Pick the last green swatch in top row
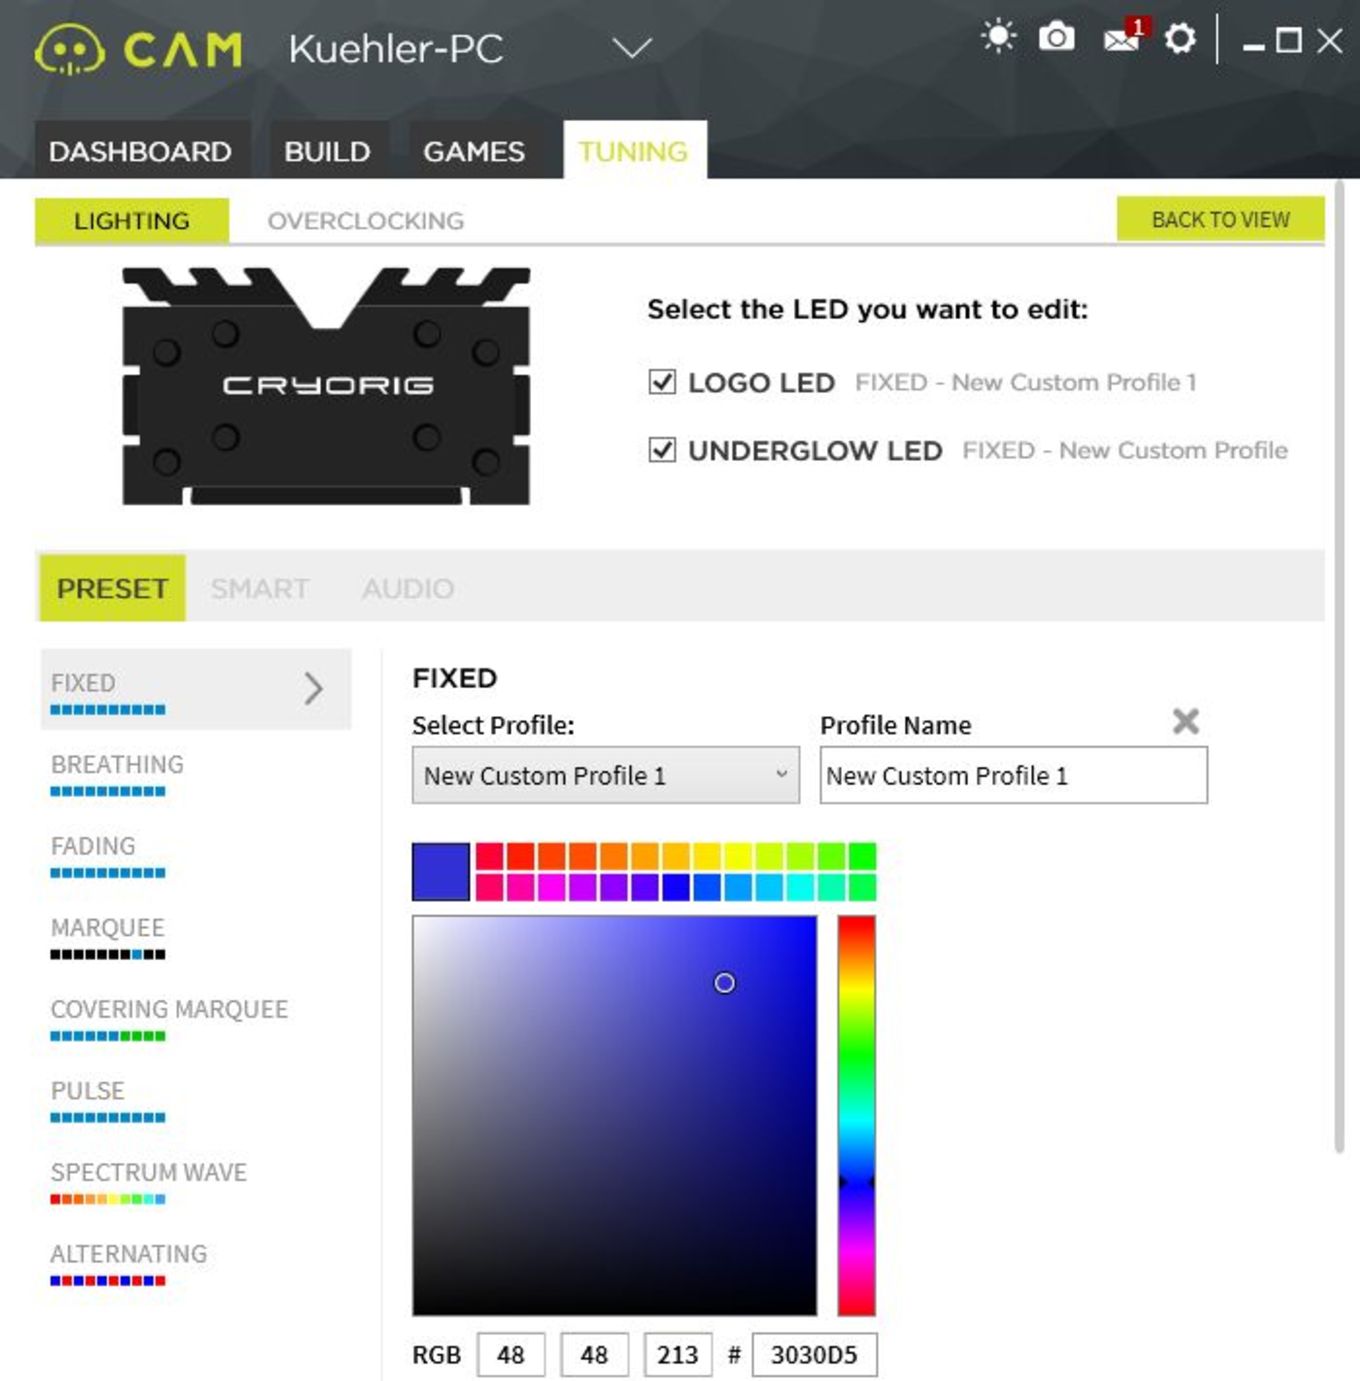Image resolution: width=1360 pixels, height=1381 pixels. coord(863,856)
